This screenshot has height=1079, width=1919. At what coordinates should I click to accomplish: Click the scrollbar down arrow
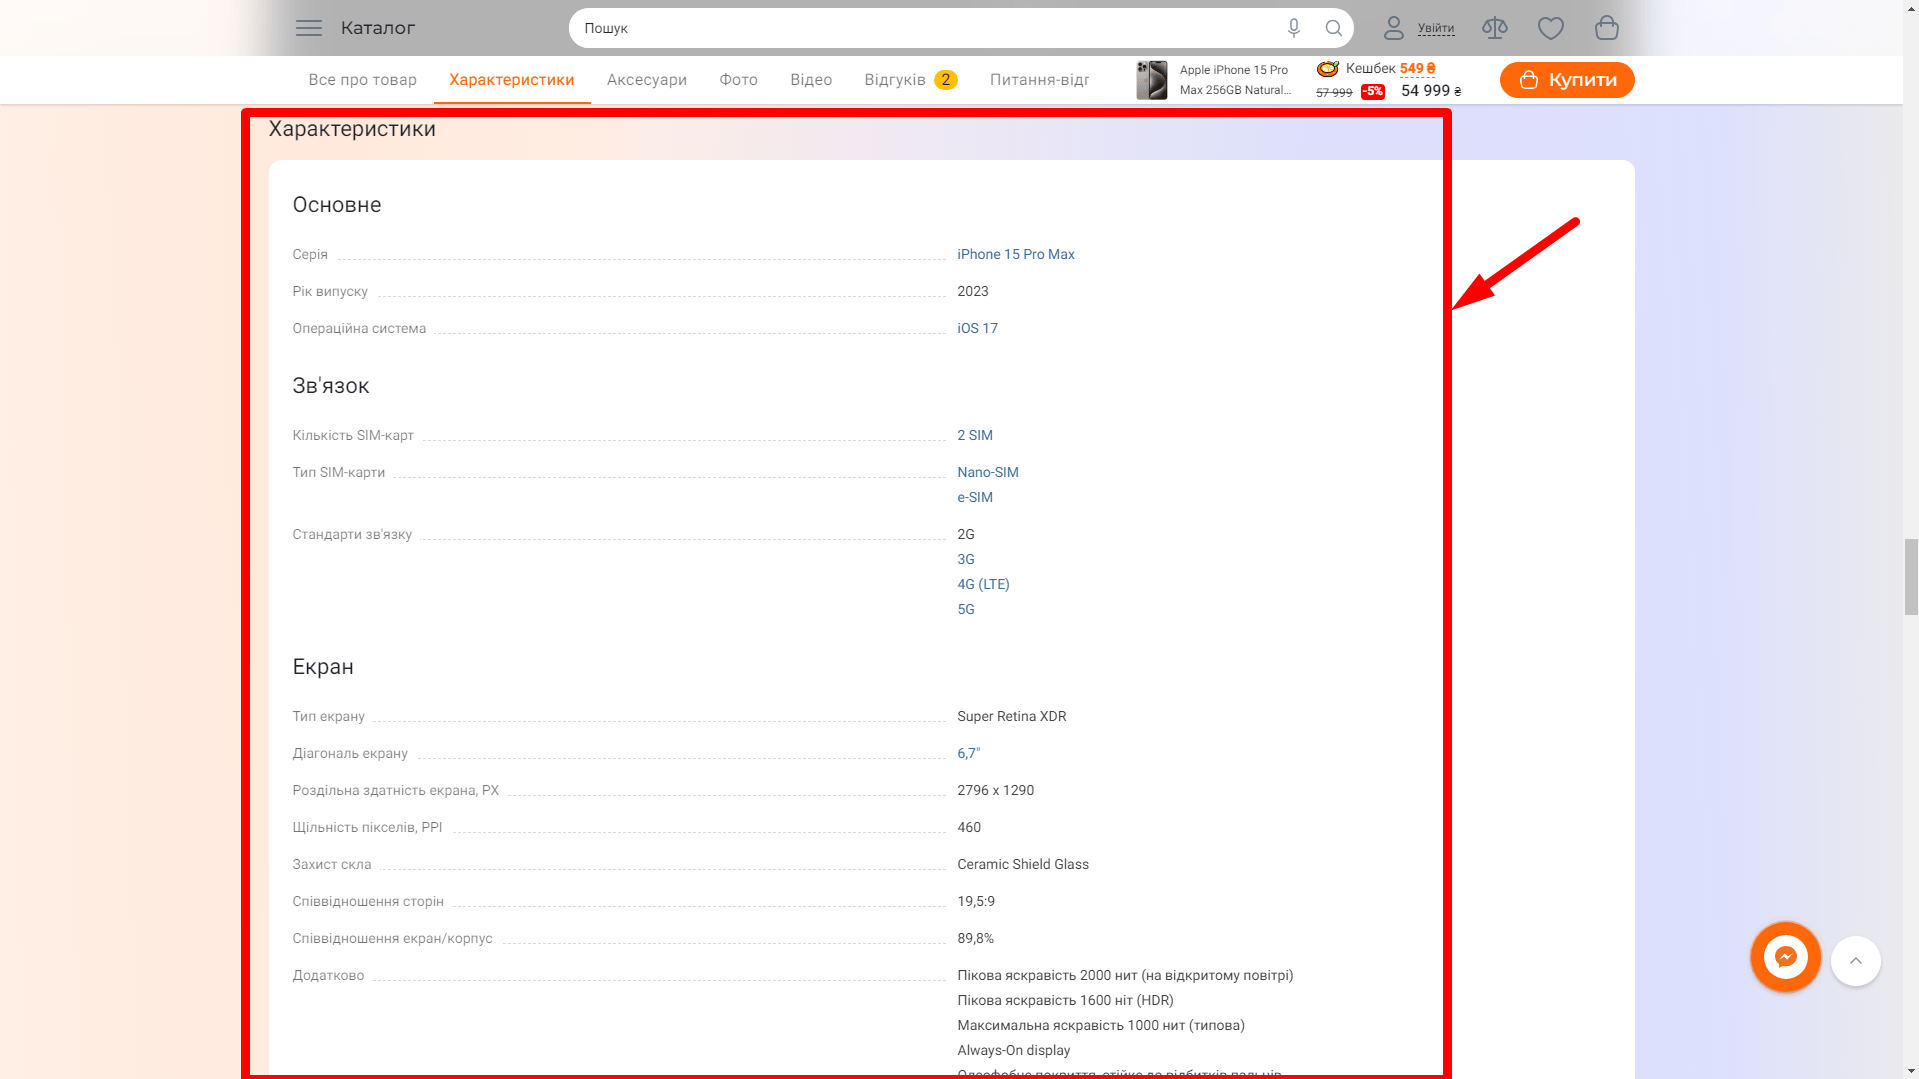pyautogui.click(x=1911, y=1071)
